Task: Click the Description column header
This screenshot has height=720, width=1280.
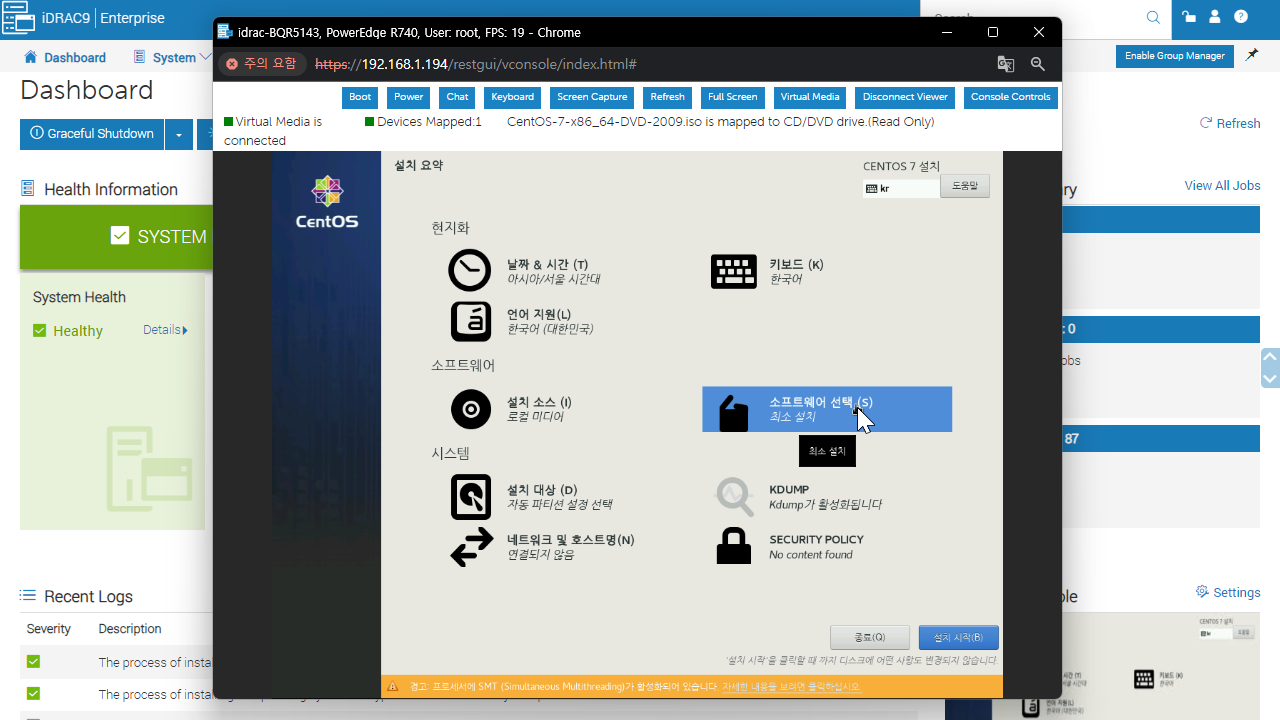Action: click(x=130, y=629)
